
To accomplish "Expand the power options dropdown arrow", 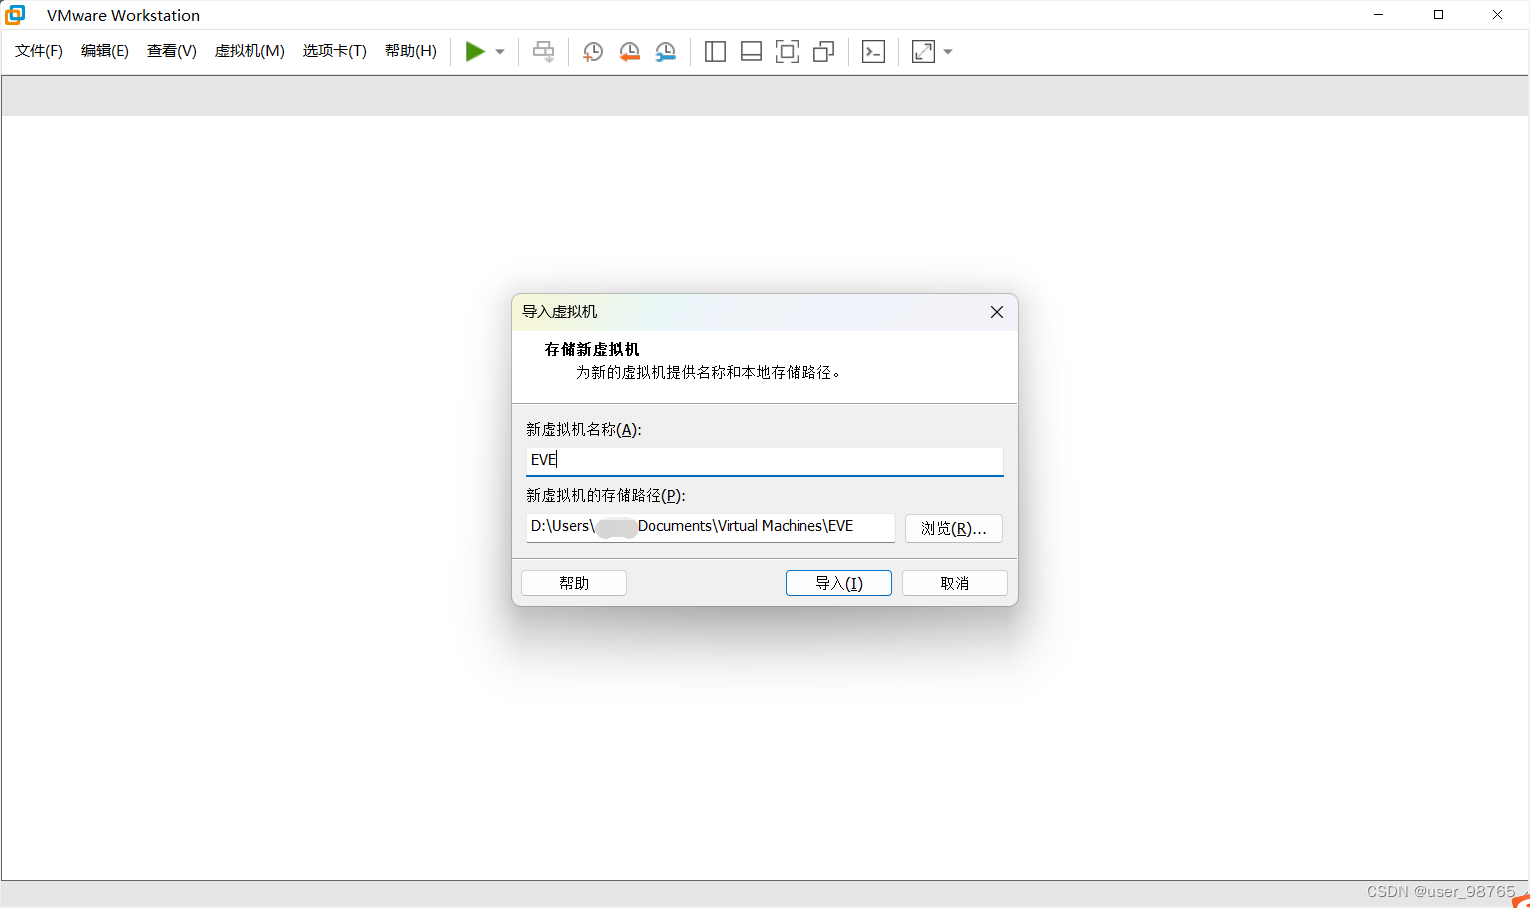I will tap(500, 52).
